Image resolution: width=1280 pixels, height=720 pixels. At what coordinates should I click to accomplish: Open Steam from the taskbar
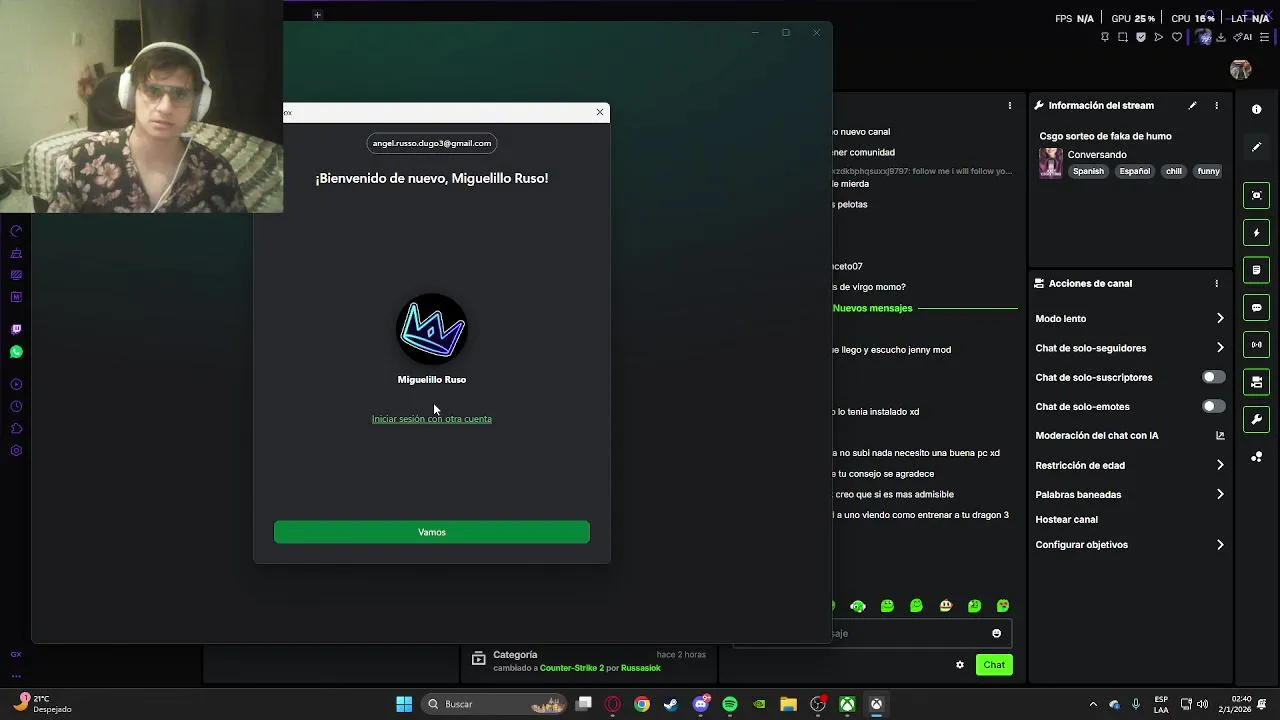671,704
